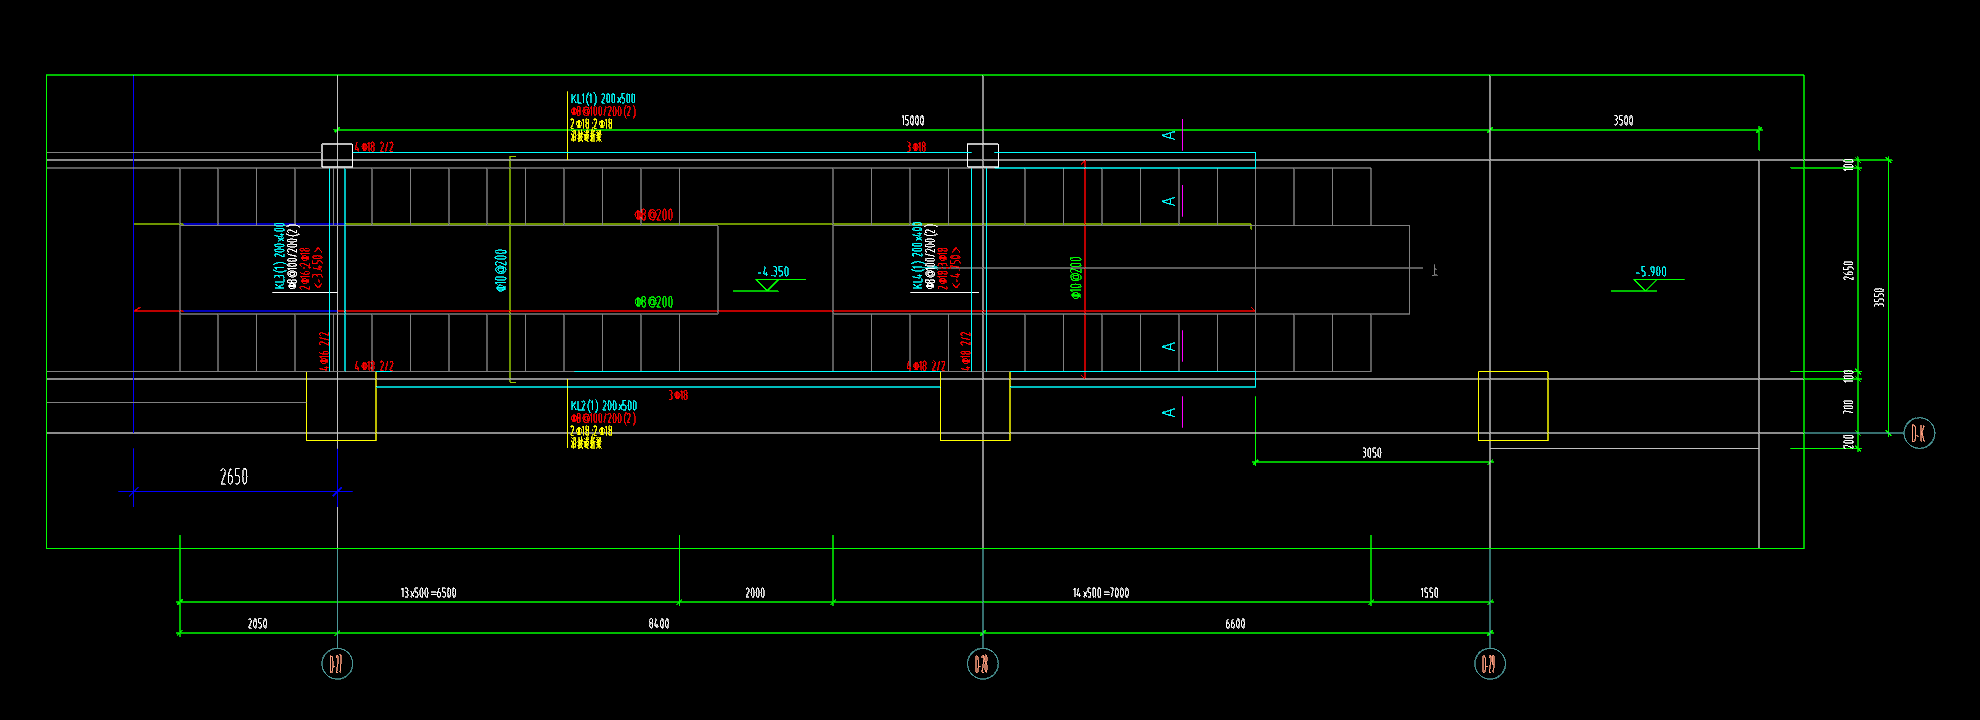The width and height of the screenshot is (1980, 720).
Task: Click the 2000 landing dimension text
Action: pos(755,593)
